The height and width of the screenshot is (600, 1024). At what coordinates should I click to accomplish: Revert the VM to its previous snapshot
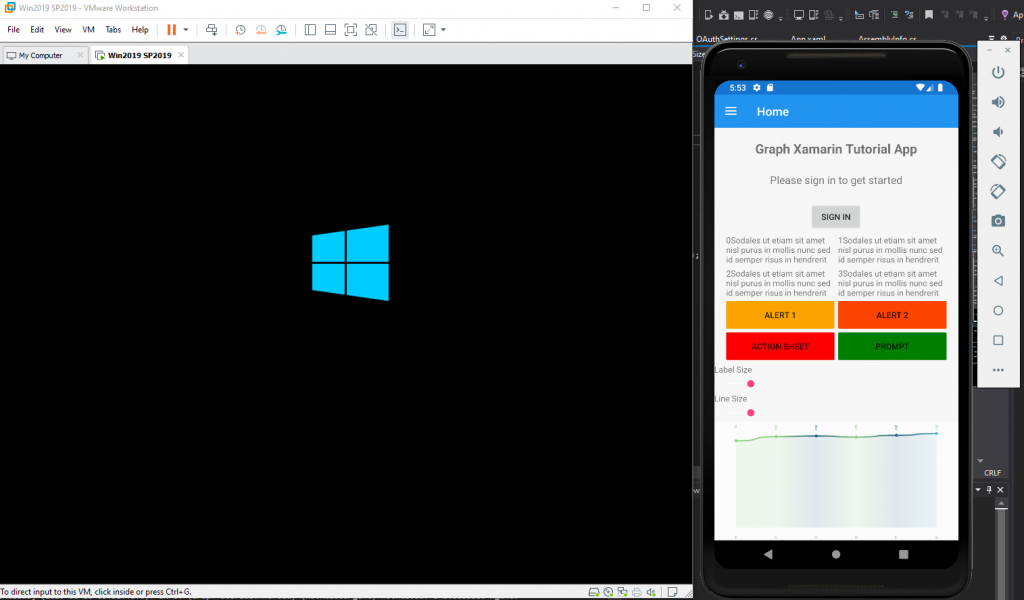click(261, 29)
